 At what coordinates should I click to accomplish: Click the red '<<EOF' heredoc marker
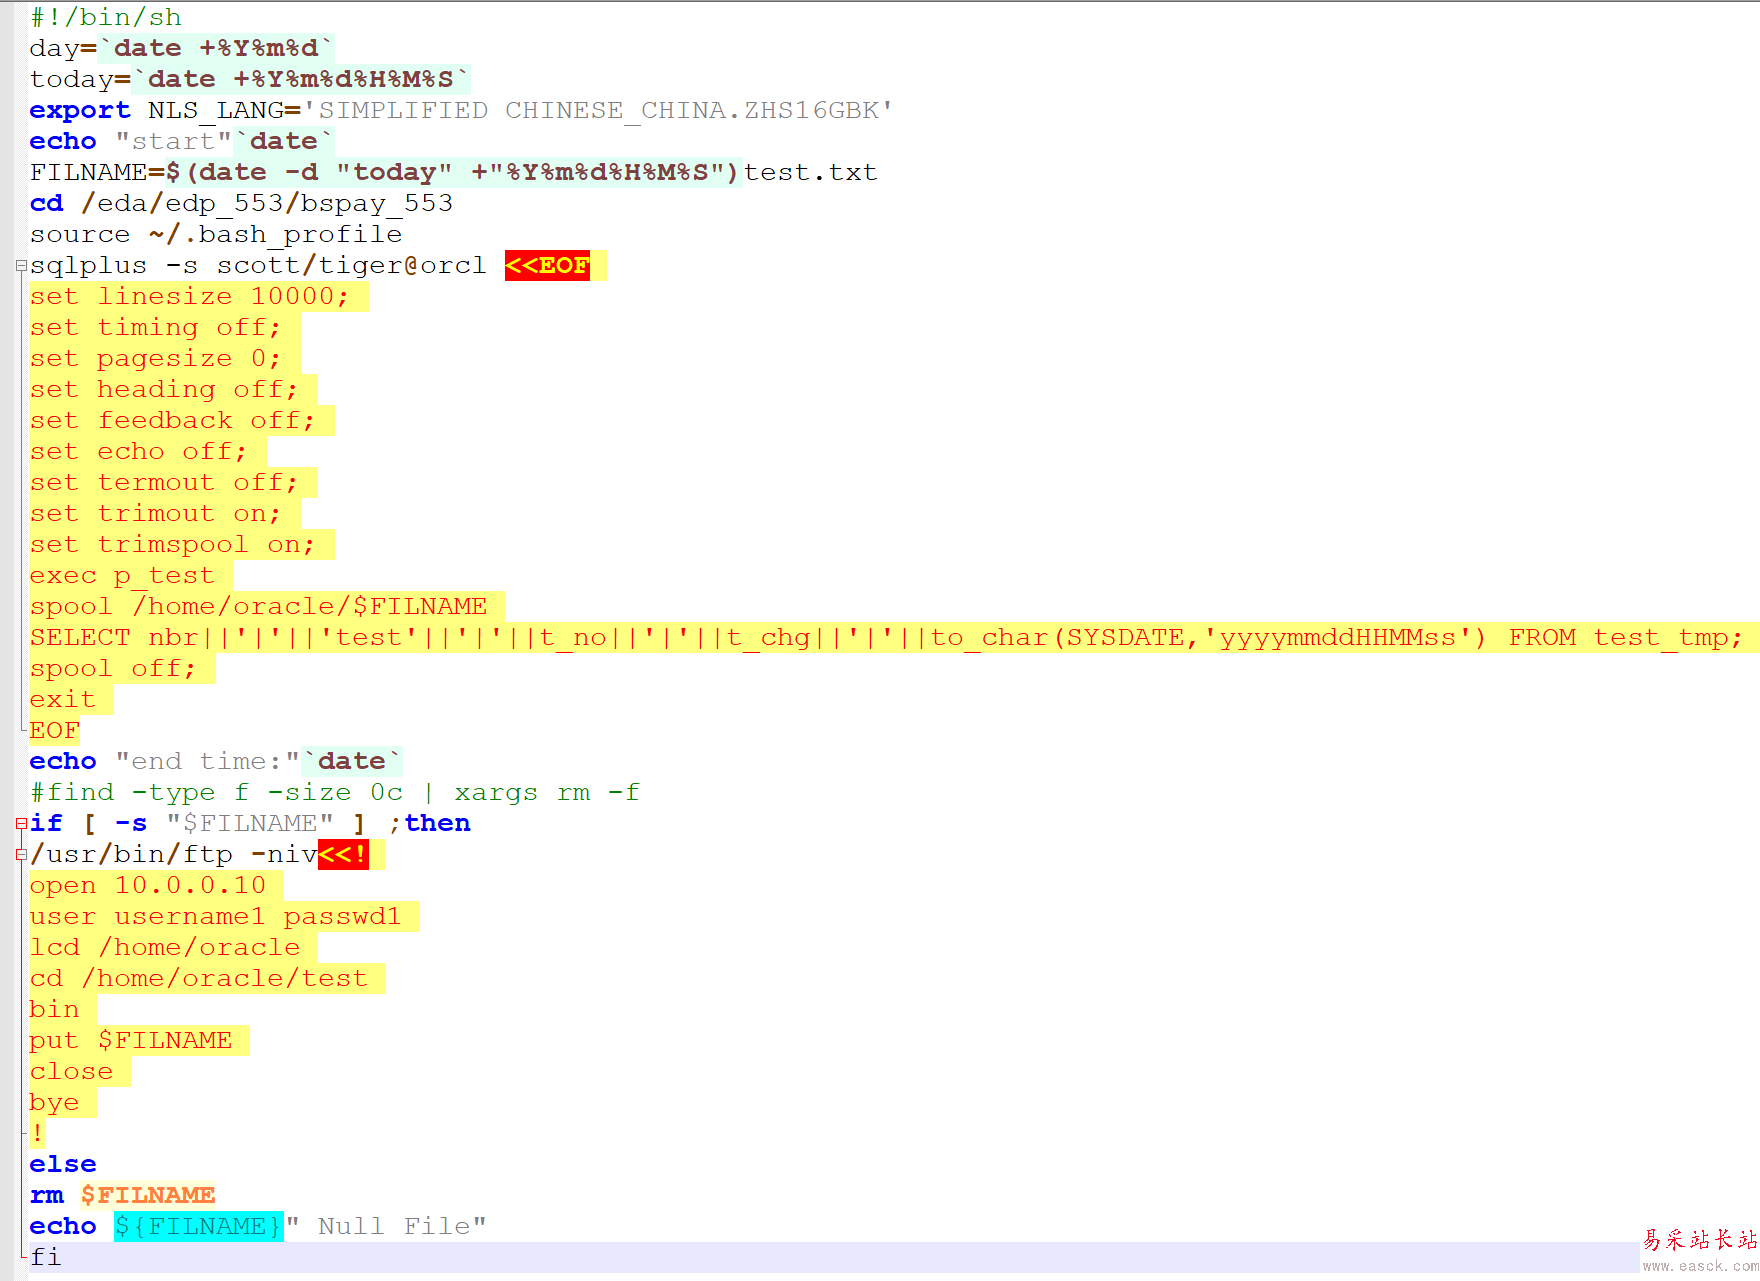coord(547,265)
